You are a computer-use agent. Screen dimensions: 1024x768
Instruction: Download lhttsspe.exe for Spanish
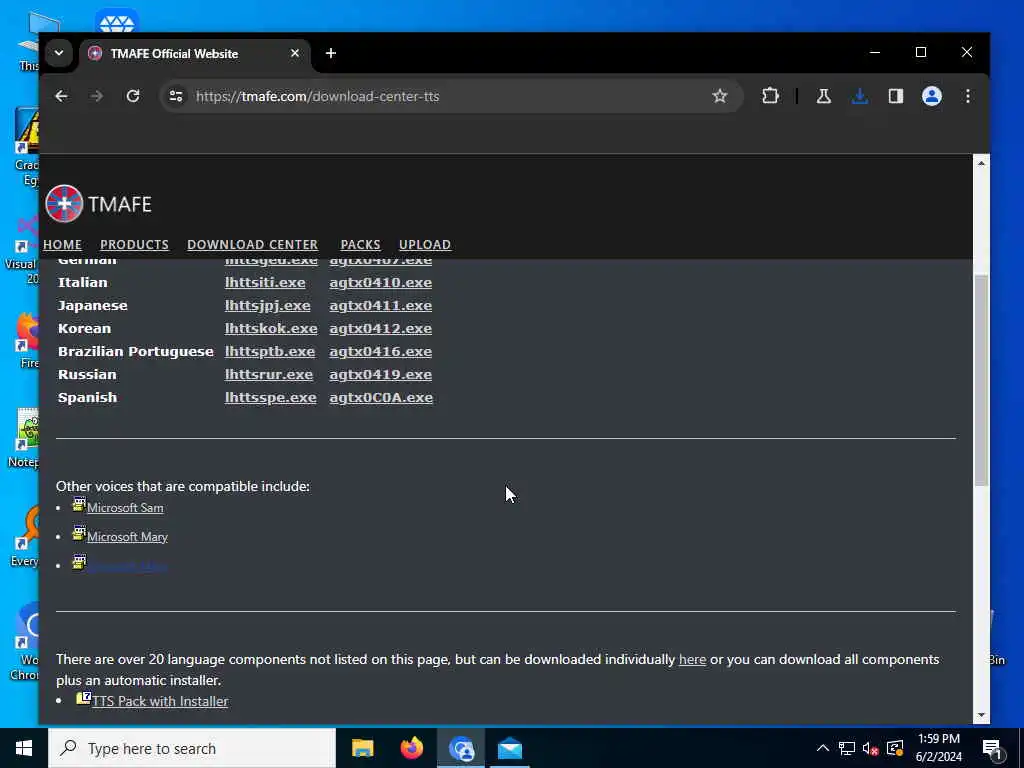[270, 397]
